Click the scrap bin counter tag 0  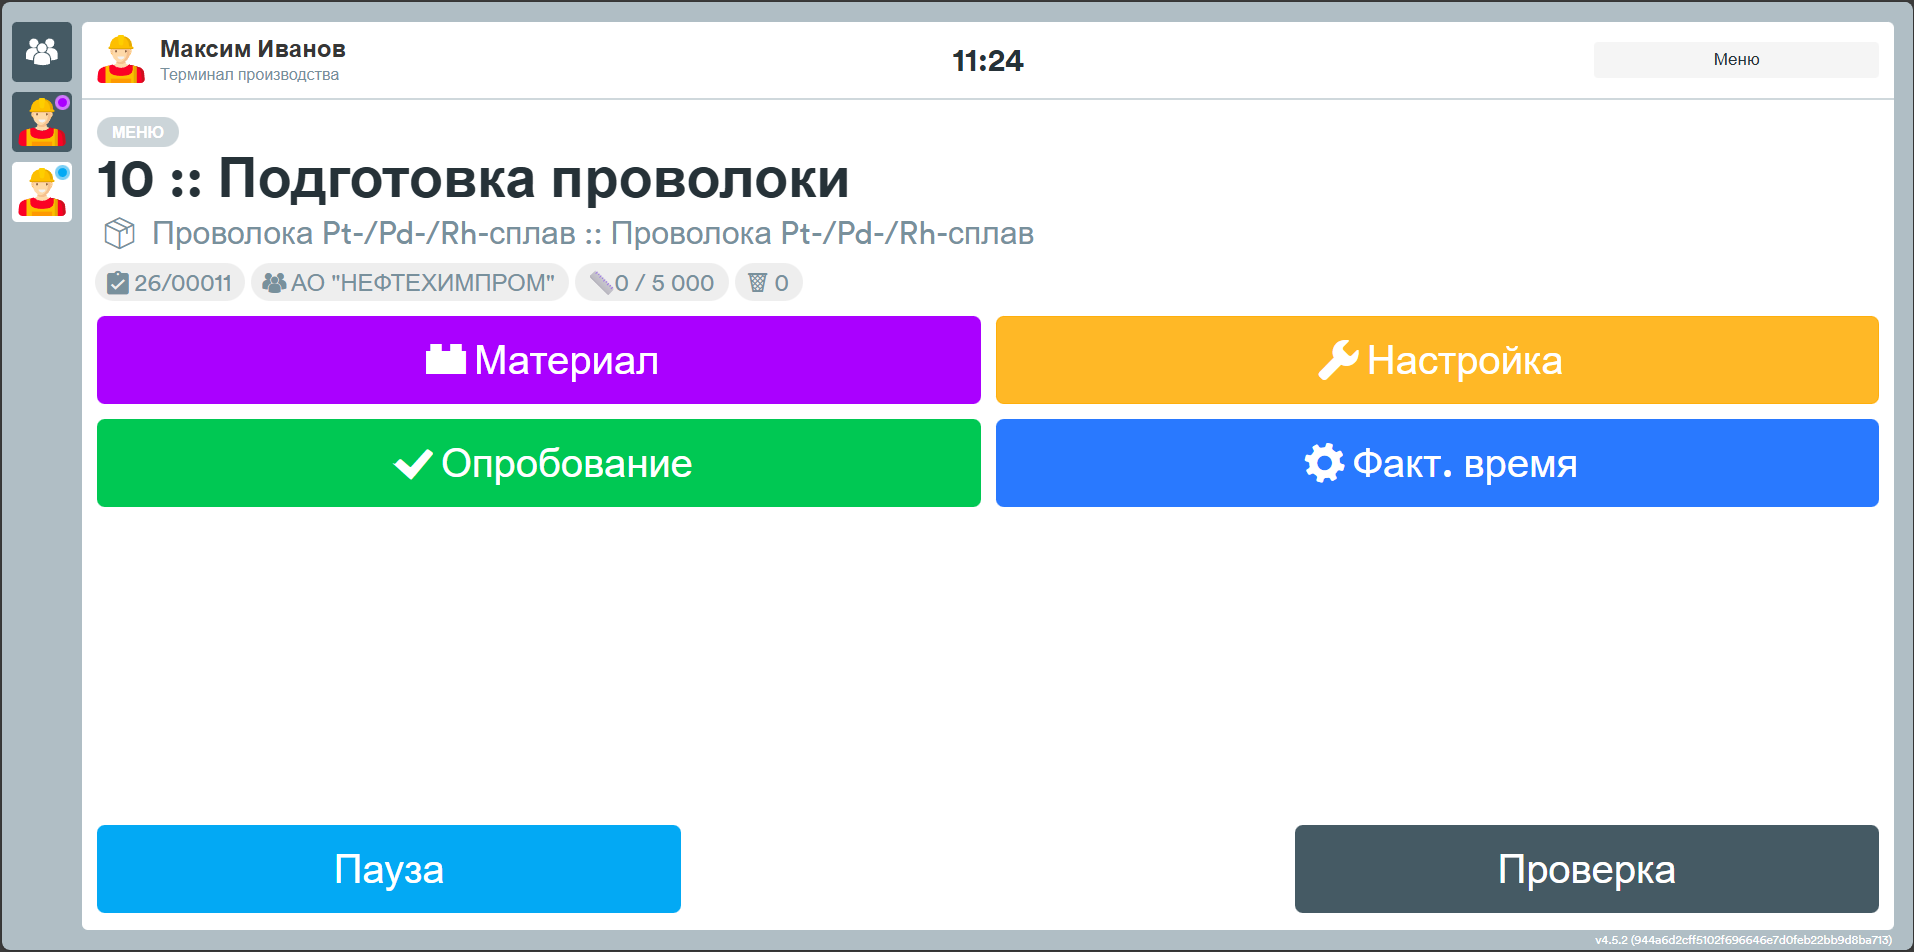coord(769,283)
